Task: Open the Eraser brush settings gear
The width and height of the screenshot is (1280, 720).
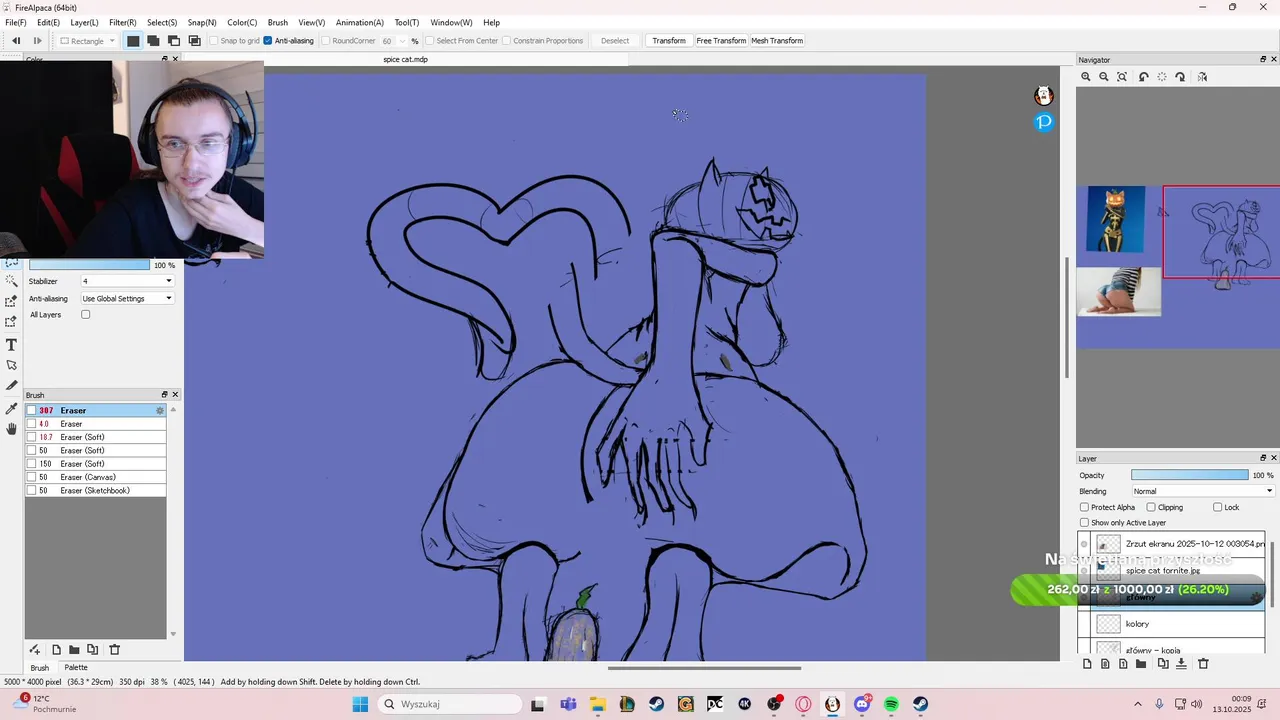Action: [x=159, y=411]
